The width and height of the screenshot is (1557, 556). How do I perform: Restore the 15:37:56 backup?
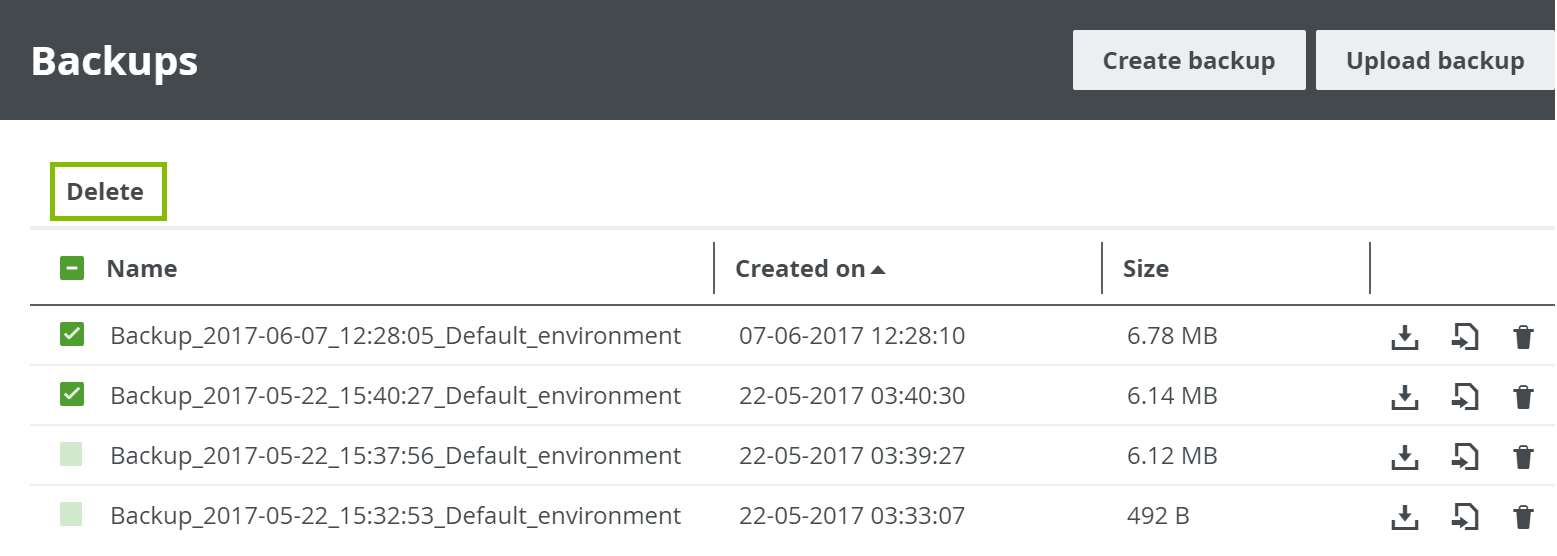(1465, 458)
